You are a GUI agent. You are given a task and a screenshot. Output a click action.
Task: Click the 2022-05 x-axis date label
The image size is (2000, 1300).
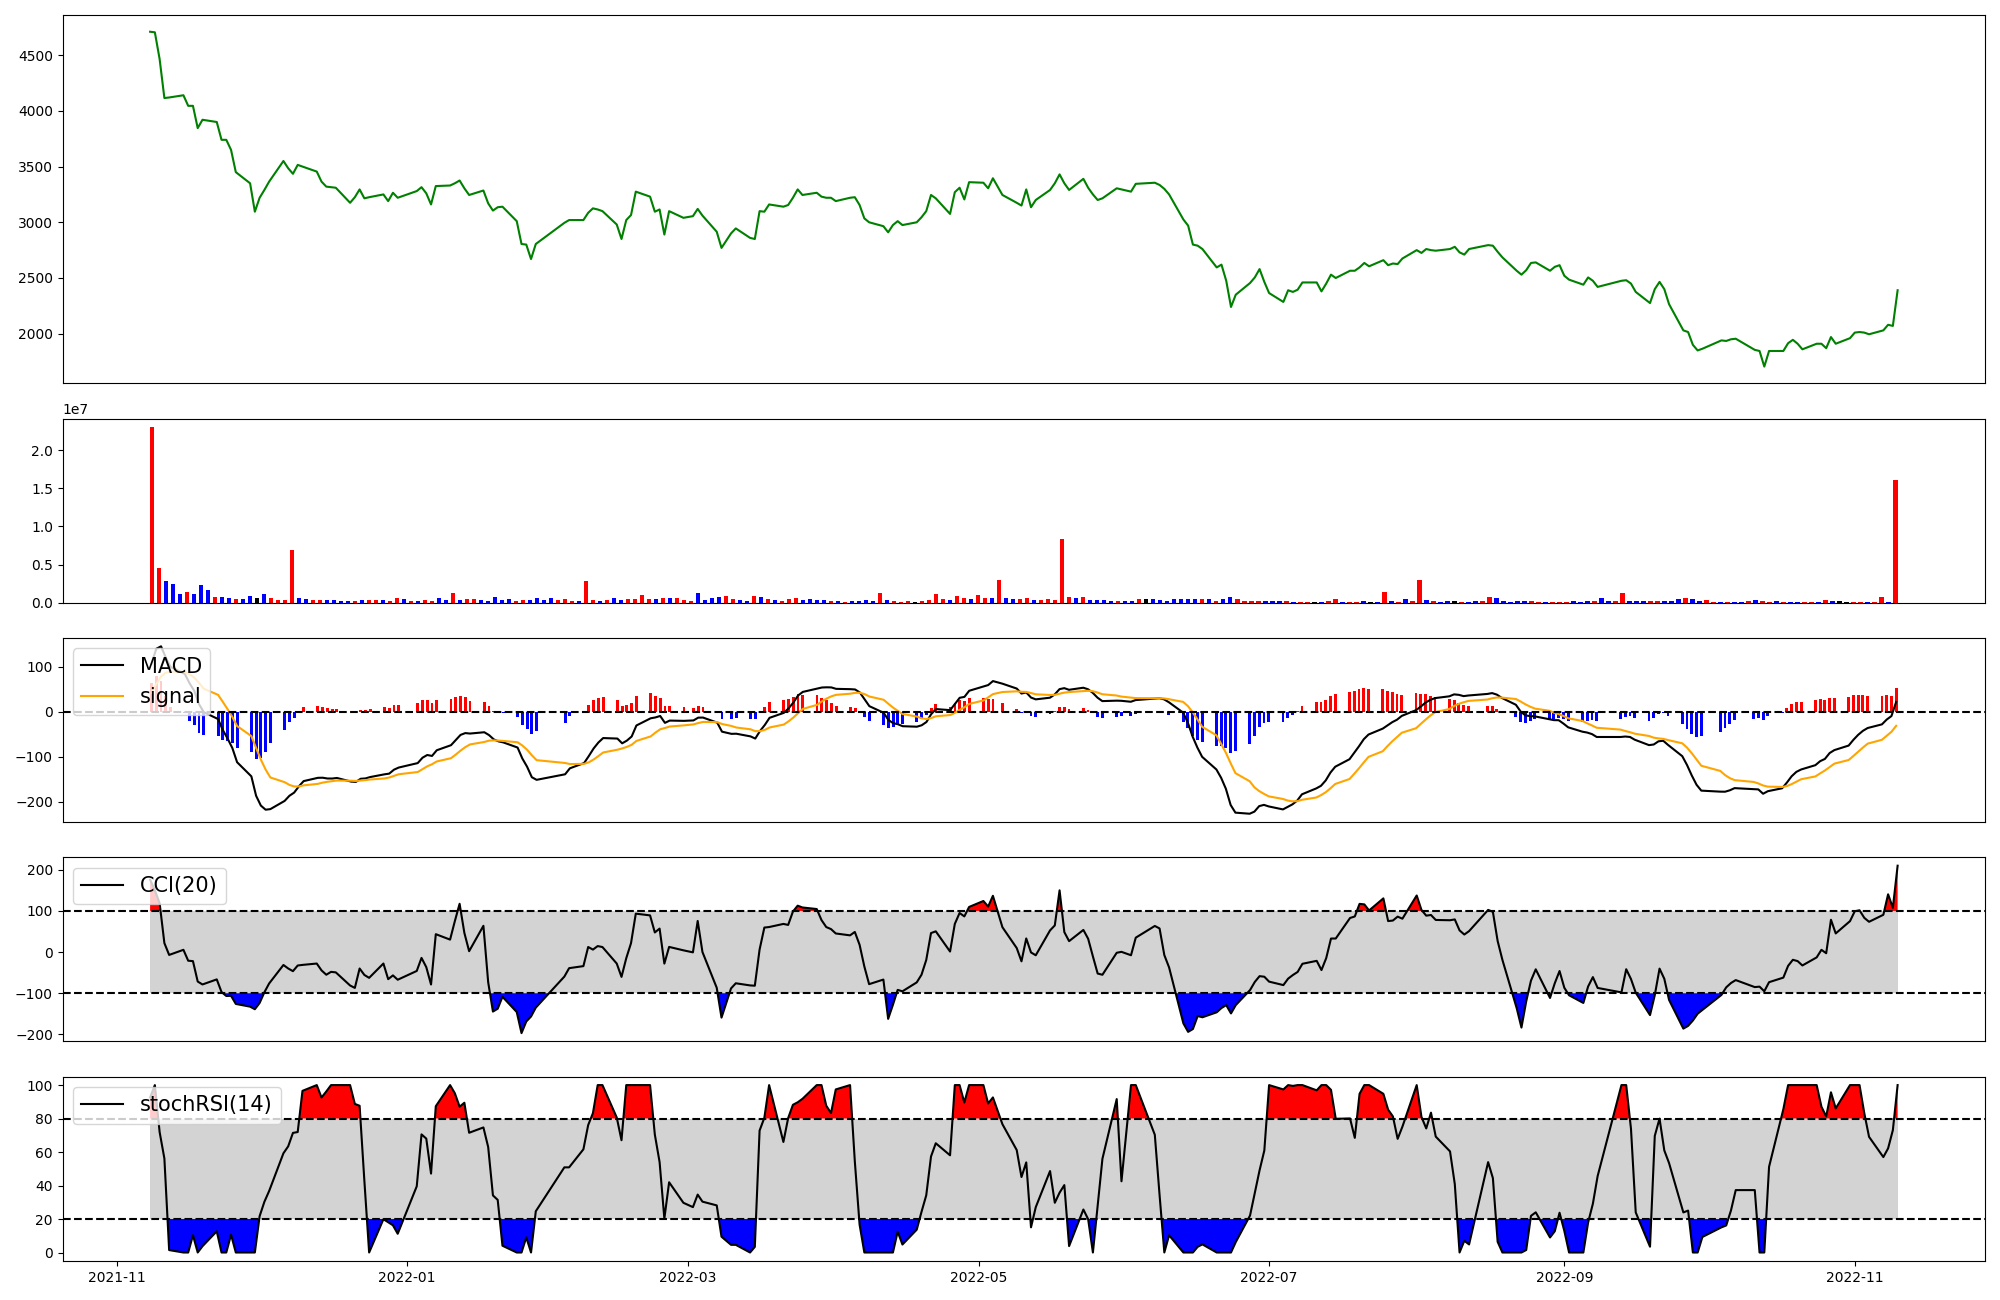click(x=978, y=1277)
